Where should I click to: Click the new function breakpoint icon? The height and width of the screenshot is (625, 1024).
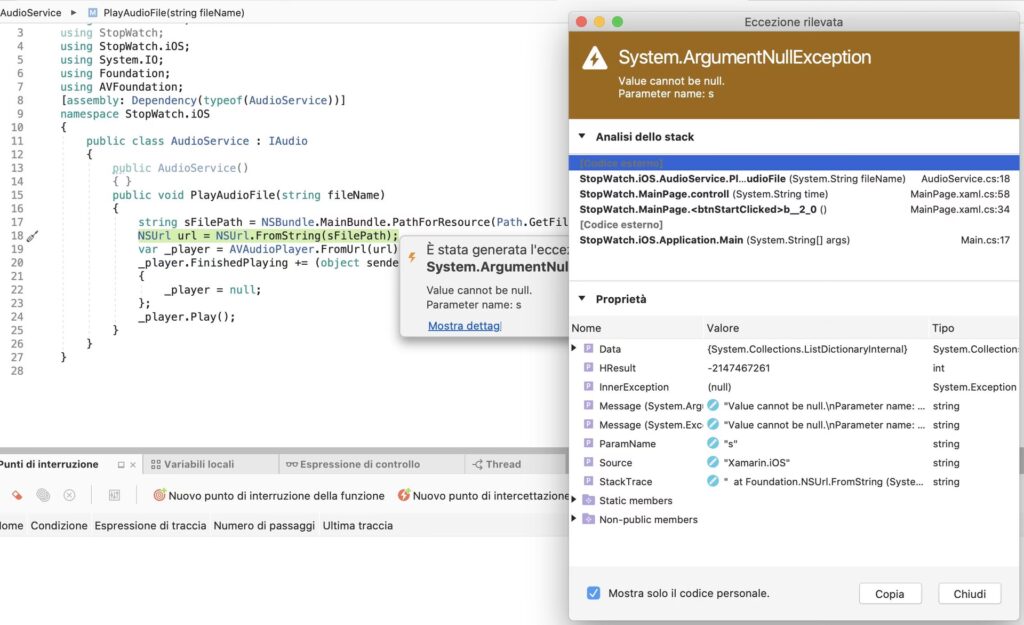point(159,495)
